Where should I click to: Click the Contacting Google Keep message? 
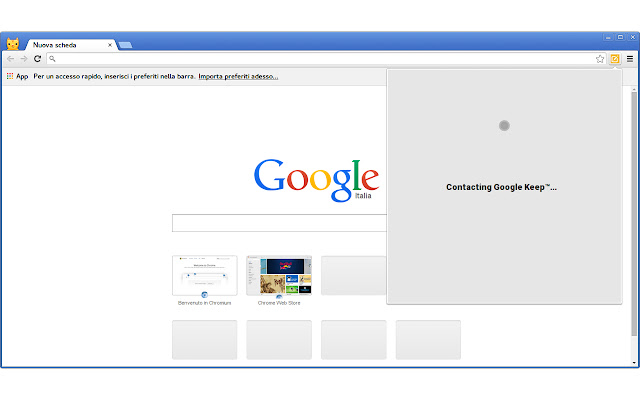[501, 187]
